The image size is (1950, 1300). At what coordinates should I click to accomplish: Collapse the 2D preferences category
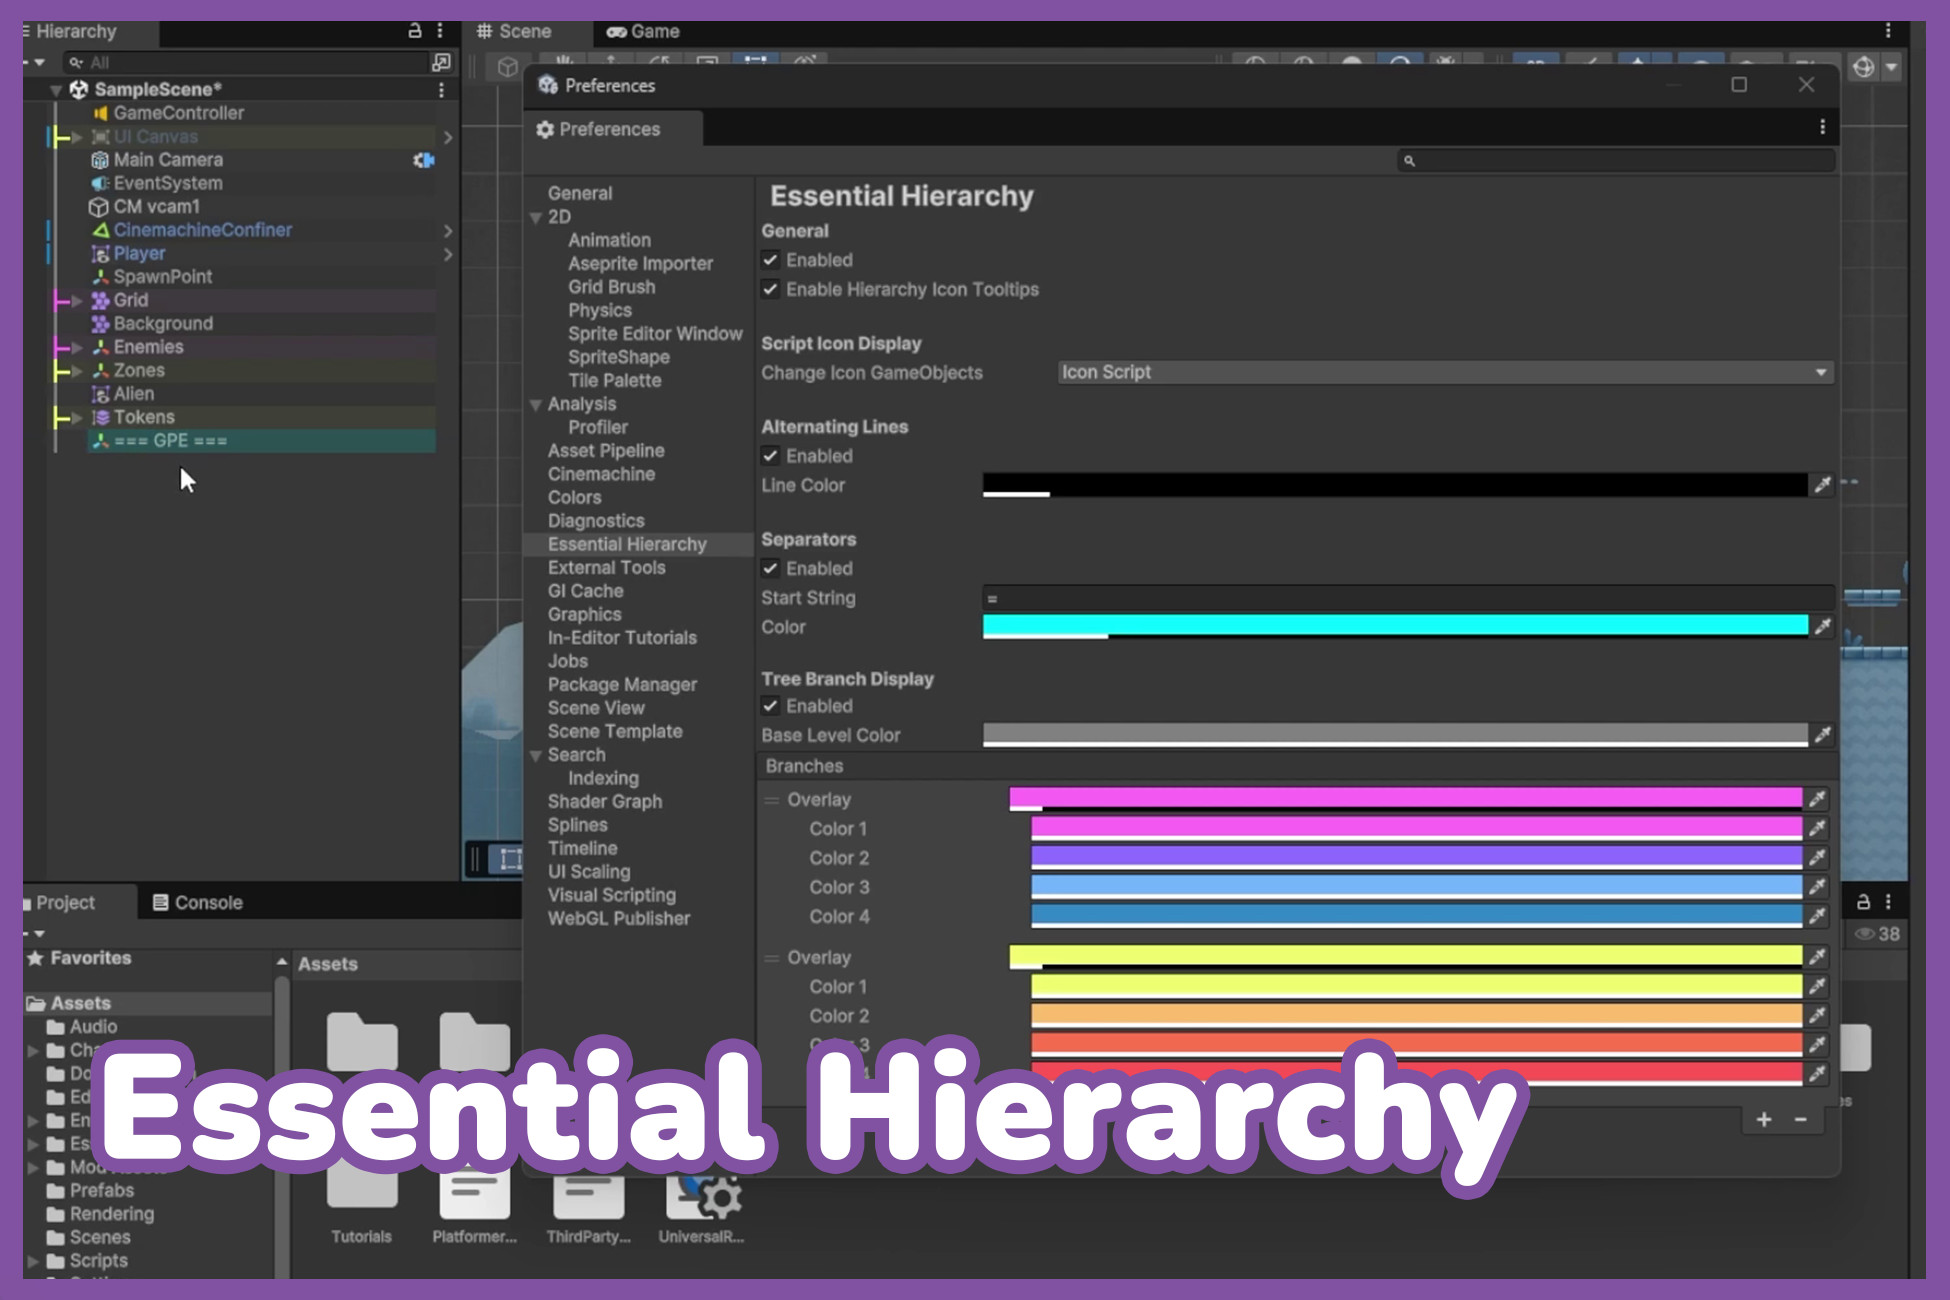[536, 217]
